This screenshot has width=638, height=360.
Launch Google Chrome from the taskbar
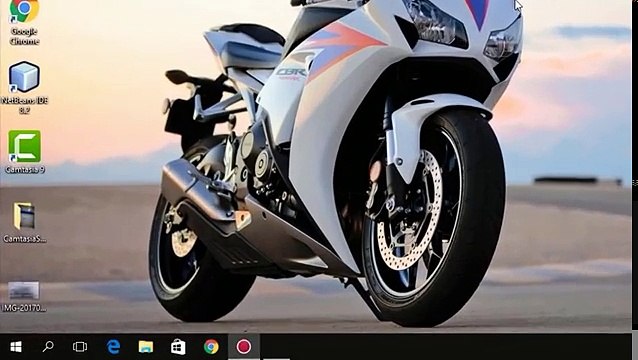pyautogui.click(x=211, y=347)
